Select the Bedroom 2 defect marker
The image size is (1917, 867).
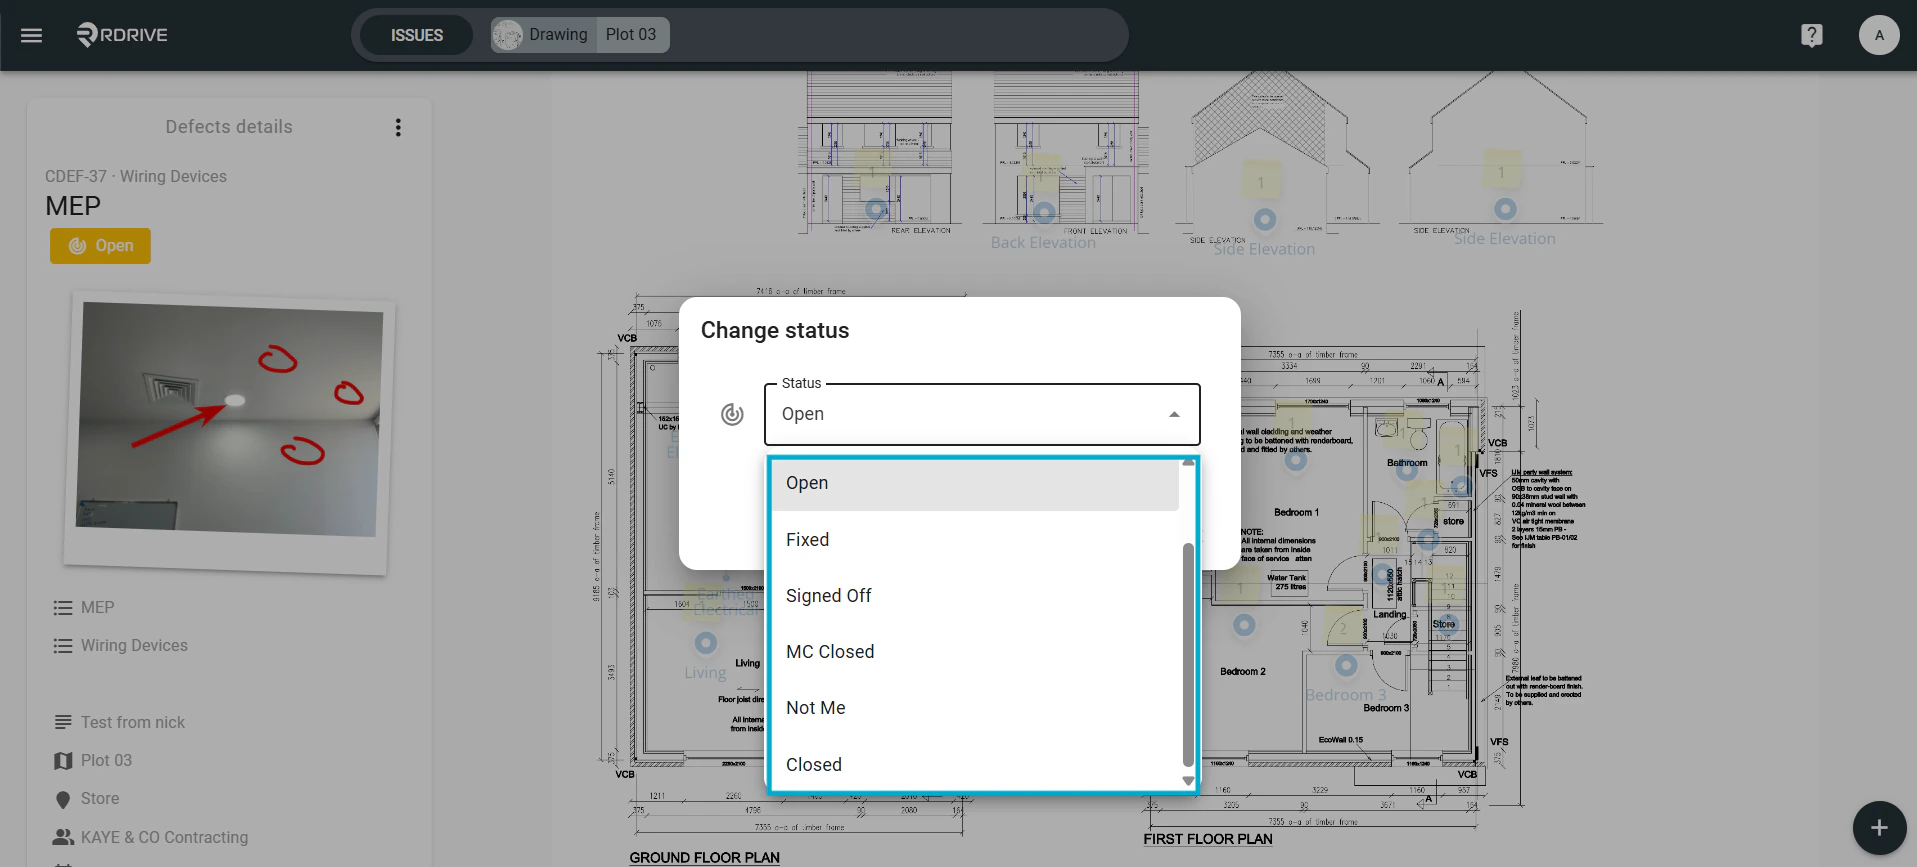pos(1244,625)
